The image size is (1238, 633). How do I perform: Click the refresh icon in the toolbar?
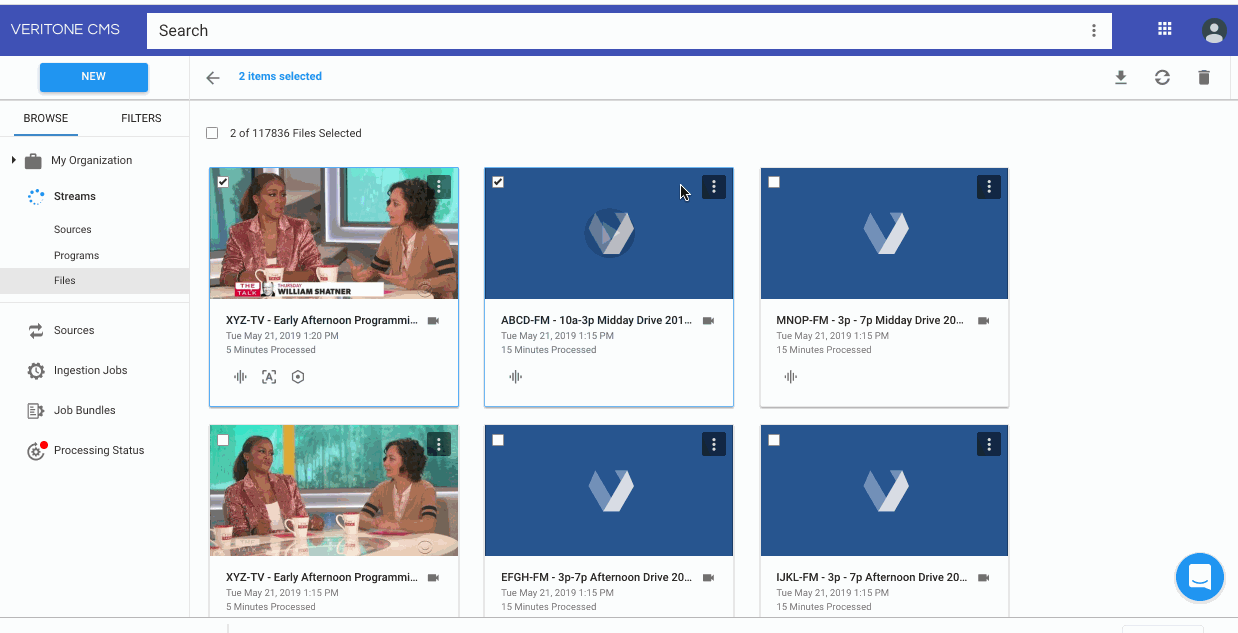coord(1162,77)
